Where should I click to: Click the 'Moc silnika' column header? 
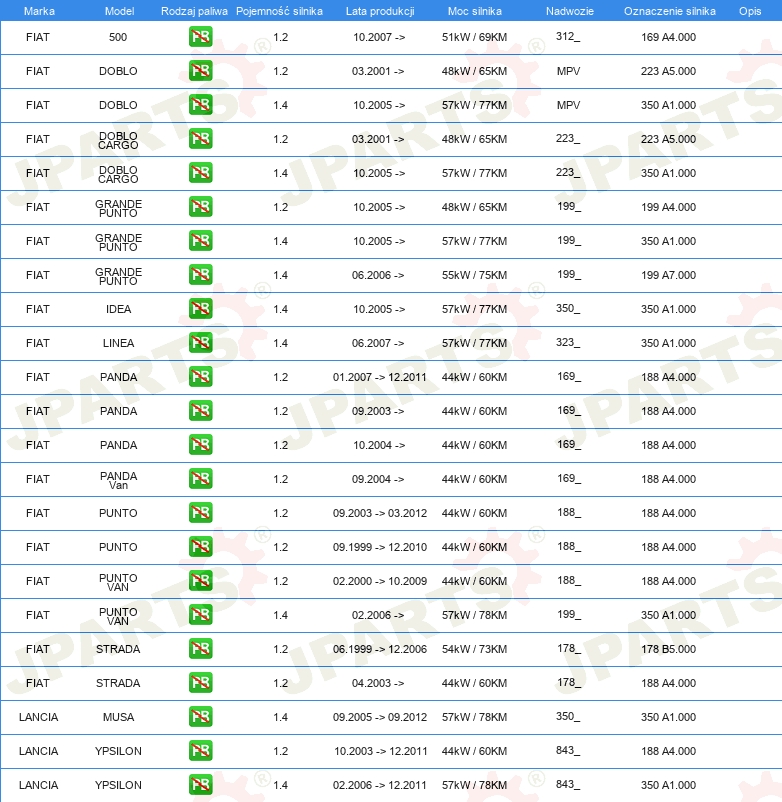coord(475,11)
